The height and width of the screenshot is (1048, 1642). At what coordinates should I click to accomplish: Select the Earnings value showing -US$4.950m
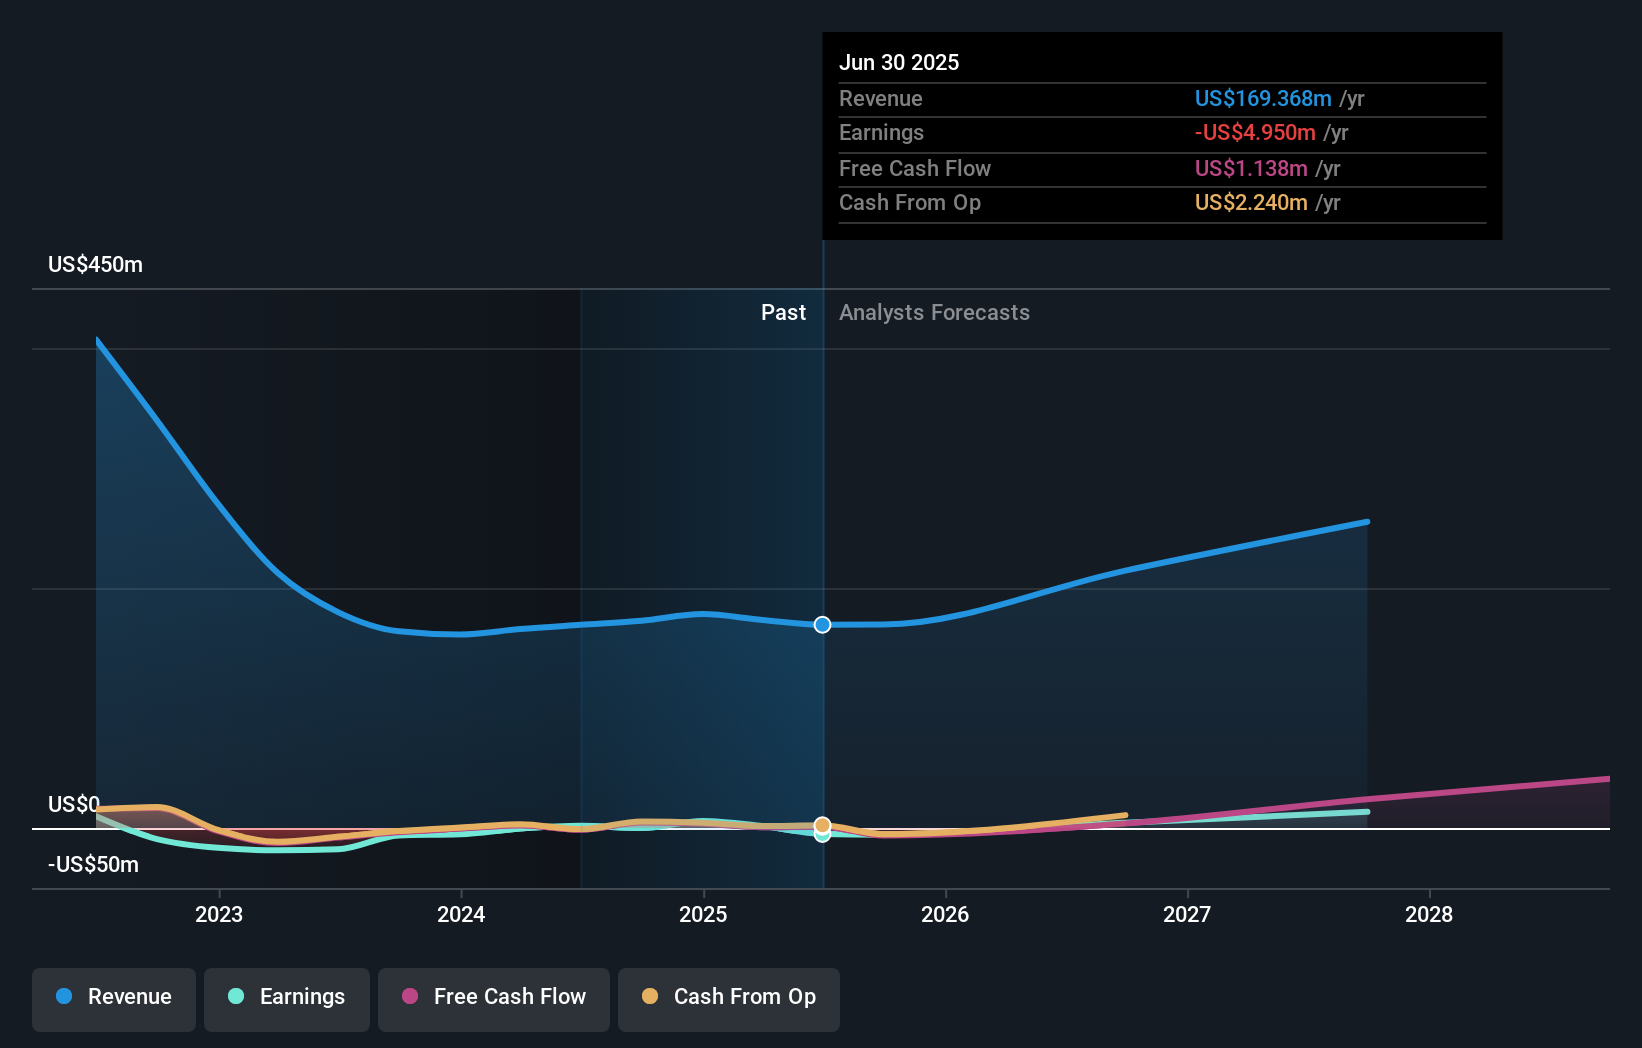[1254, 132]
